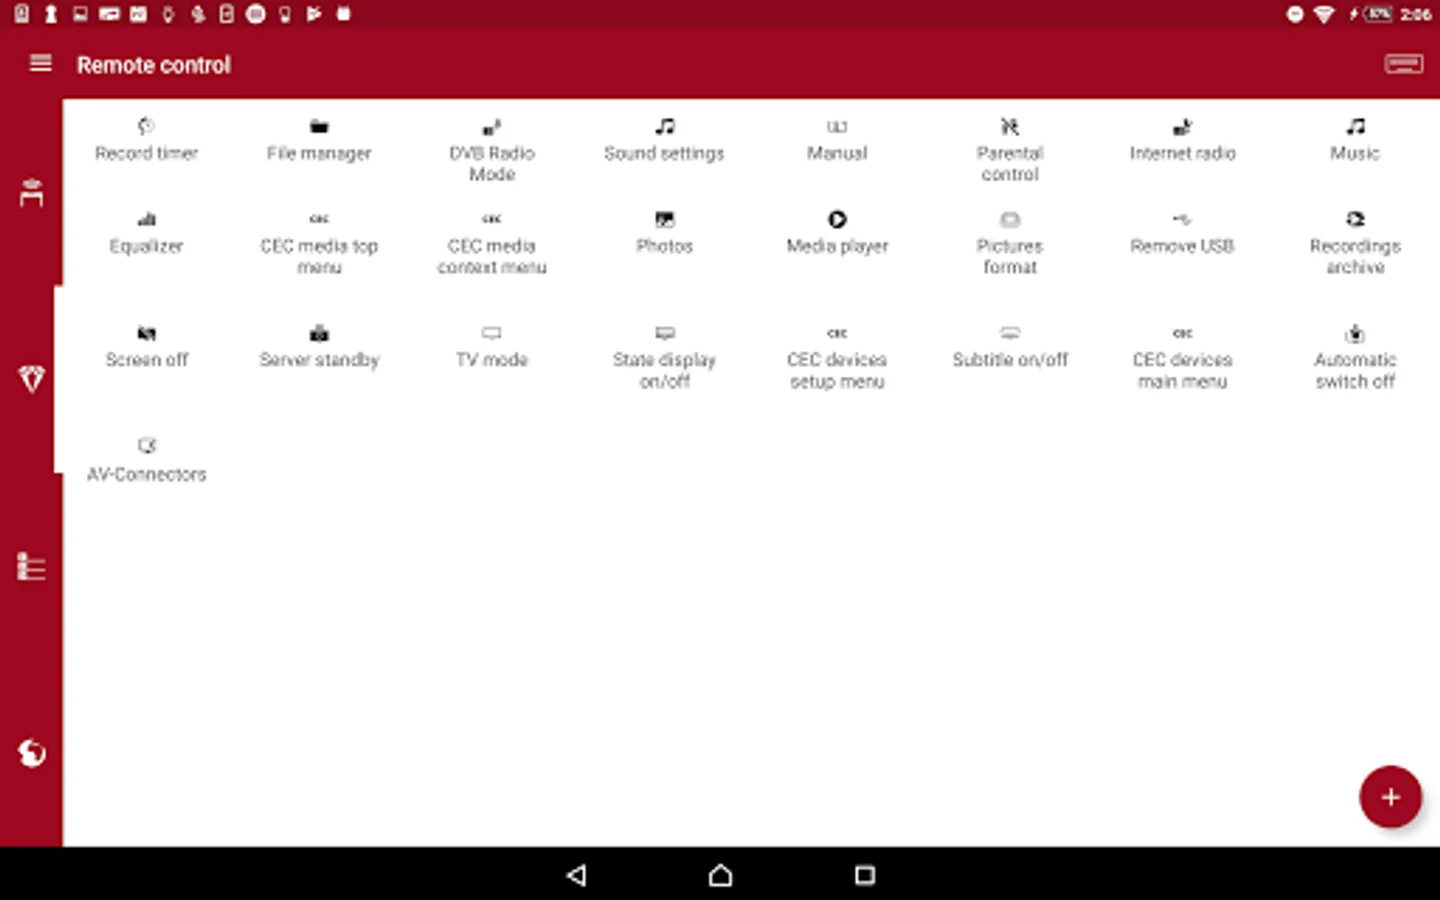Open the Music function

[x=1355, y=140]
